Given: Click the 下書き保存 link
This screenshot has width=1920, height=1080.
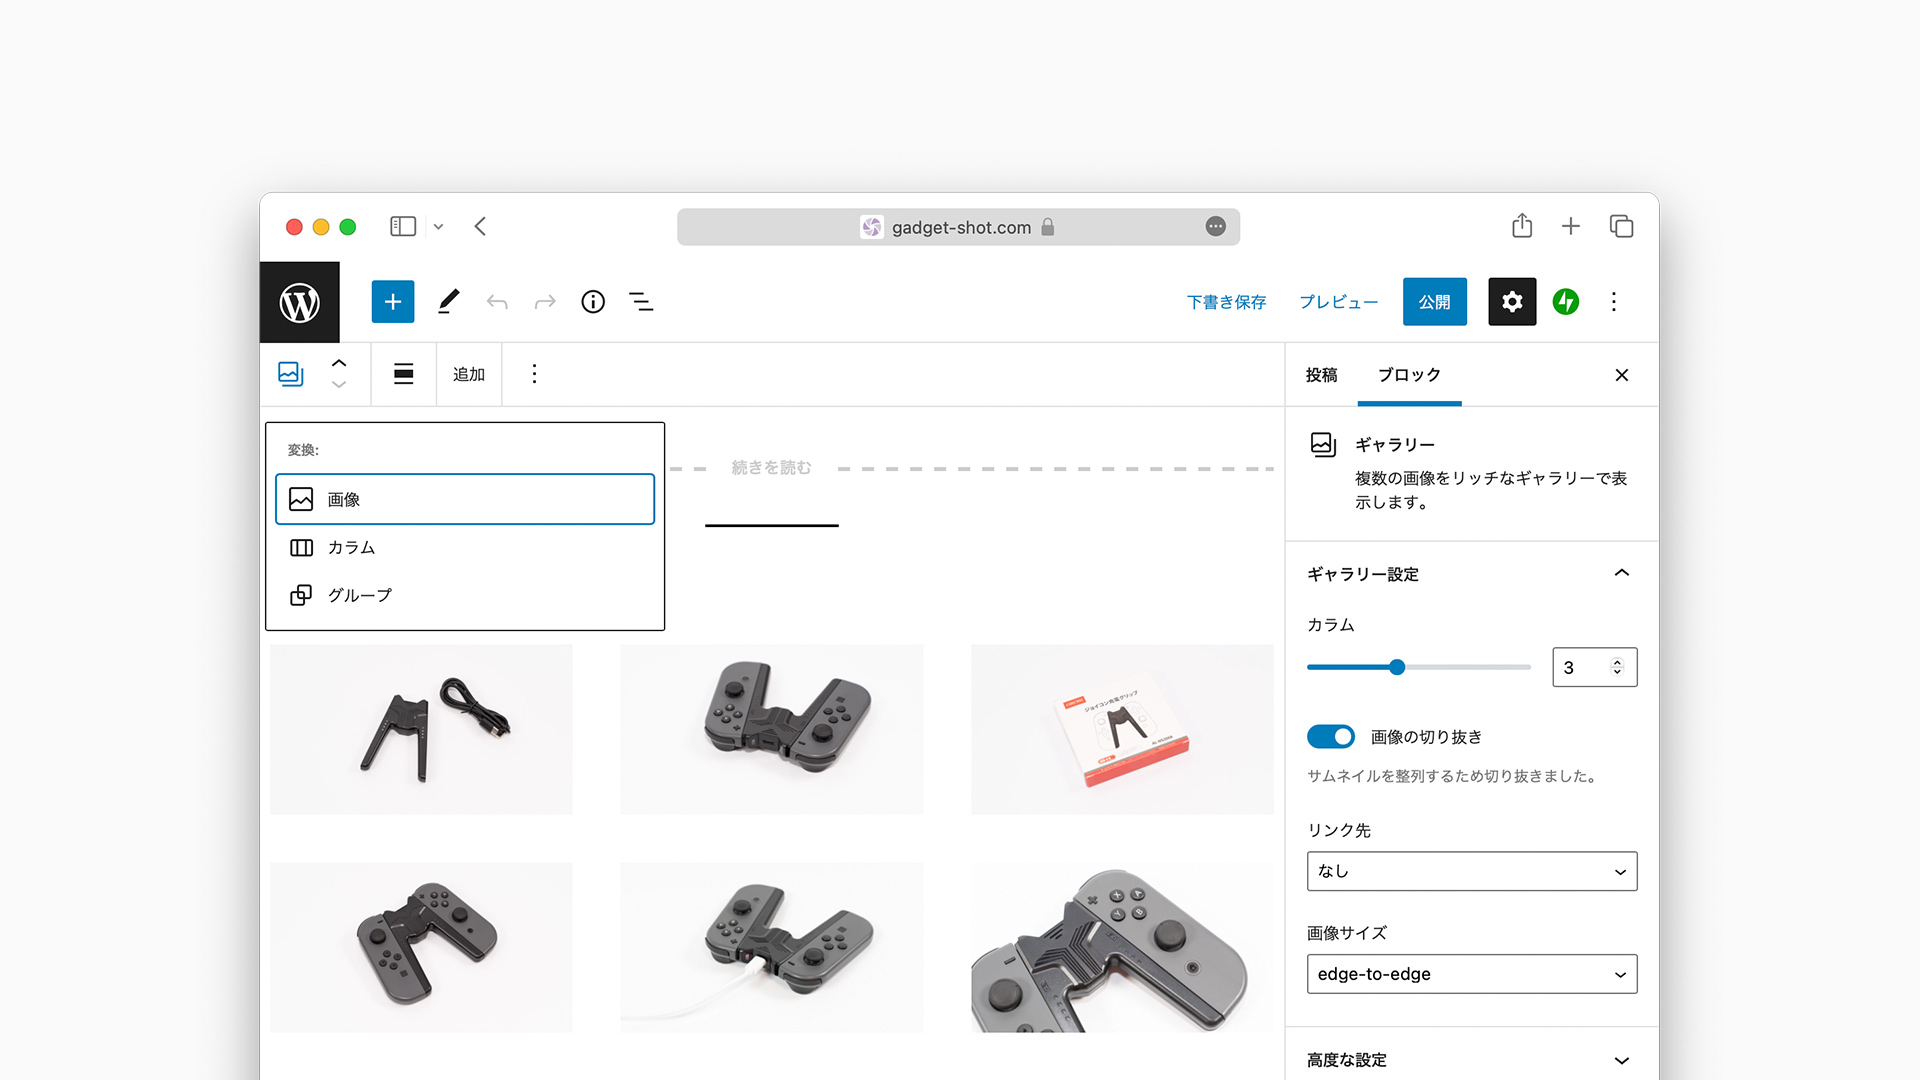Looking at the screenshot, I should (x=1226, y=302).
